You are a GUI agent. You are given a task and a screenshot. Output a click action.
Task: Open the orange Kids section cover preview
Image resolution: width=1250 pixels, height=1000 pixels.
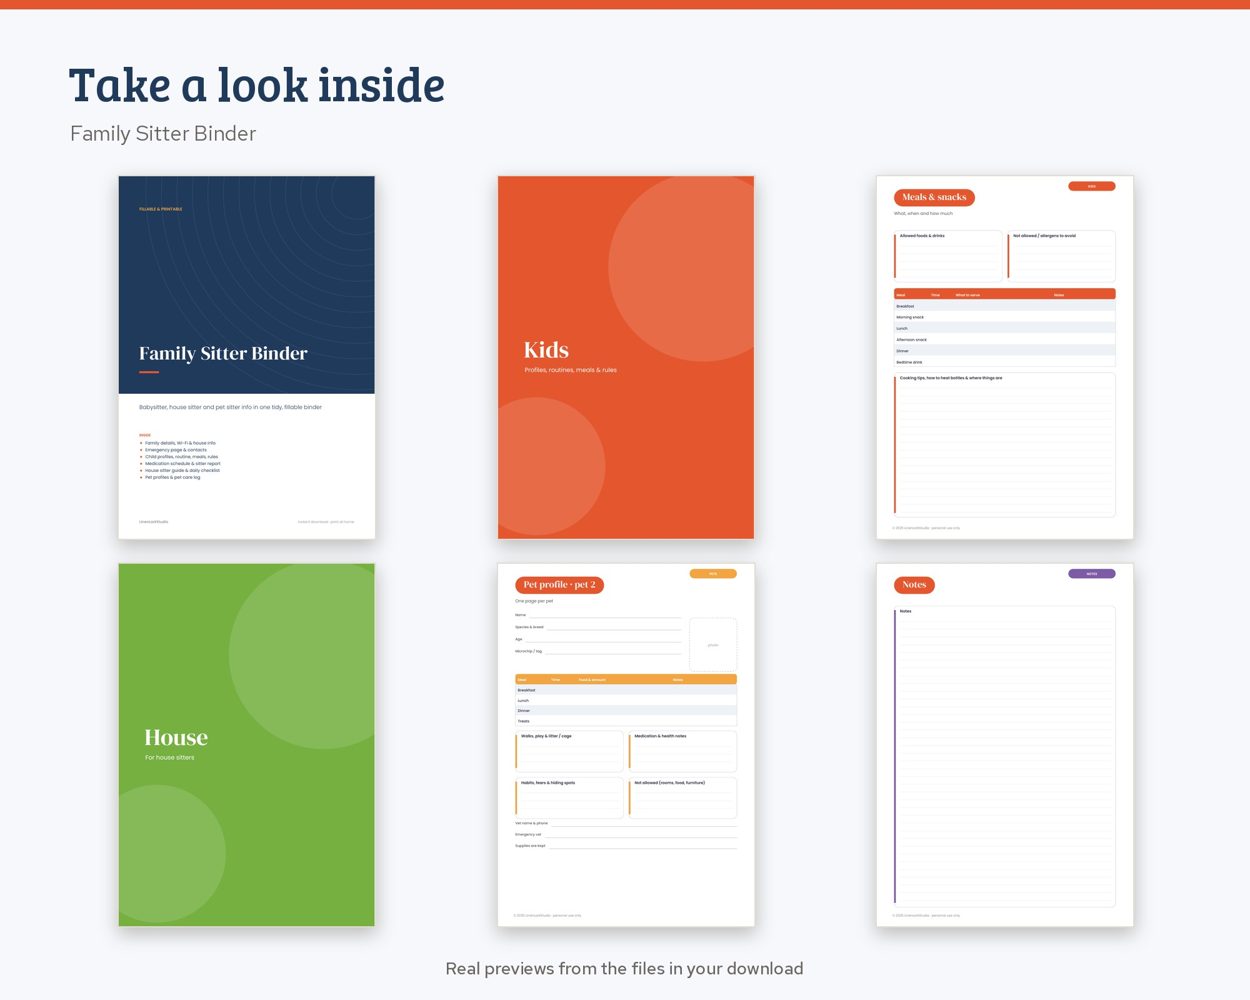pos(626,357)
